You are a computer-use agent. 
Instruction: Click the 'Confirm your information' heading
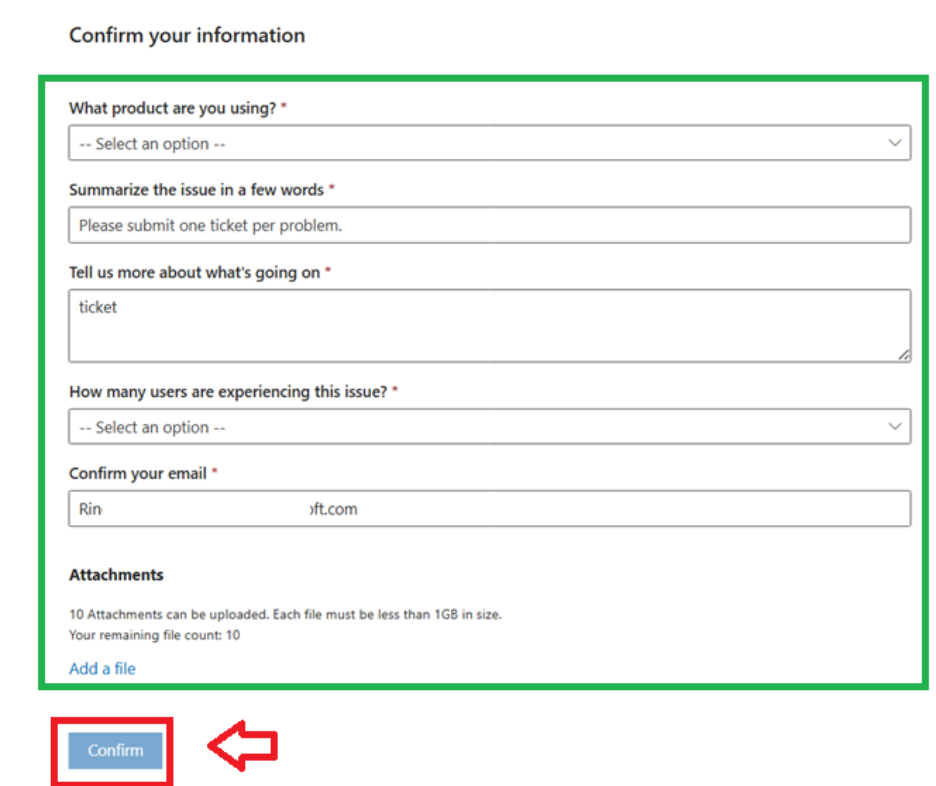[187, 36]
